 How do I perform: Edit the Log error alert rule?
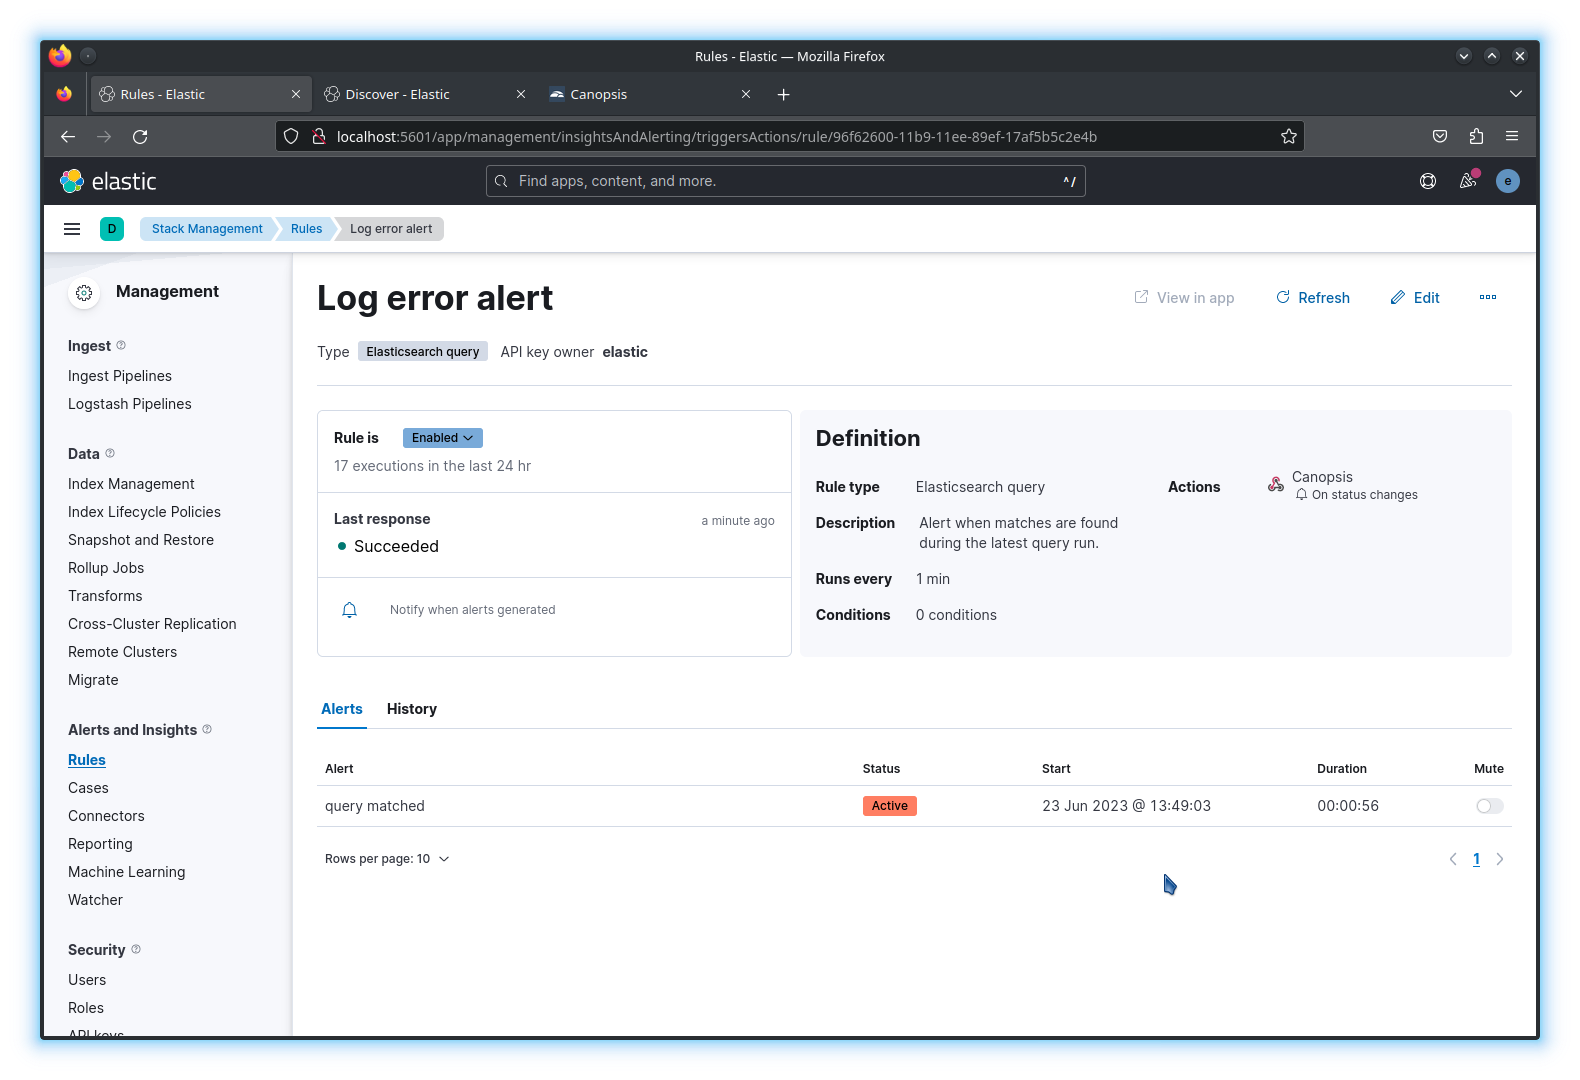[x=1415, y=298]
